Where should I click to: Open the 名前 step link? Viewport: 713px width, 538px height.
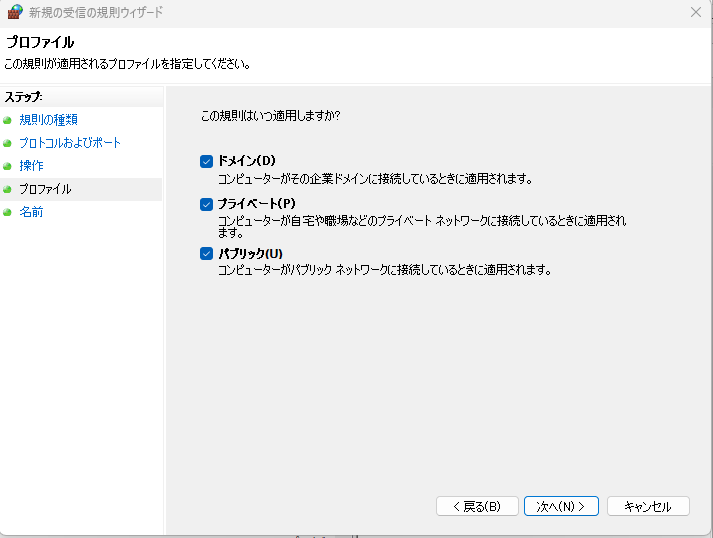[31, 212]
